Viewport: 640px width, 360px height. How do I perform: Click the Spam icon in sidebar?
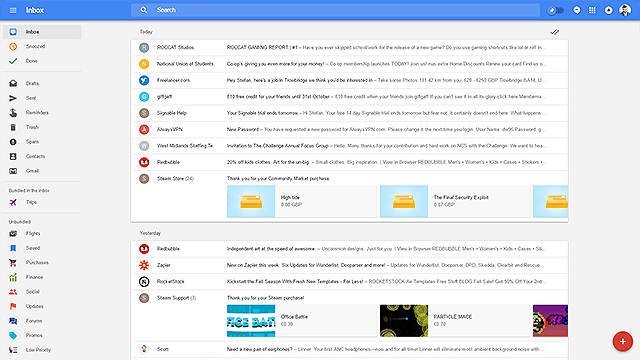(13, 142)
